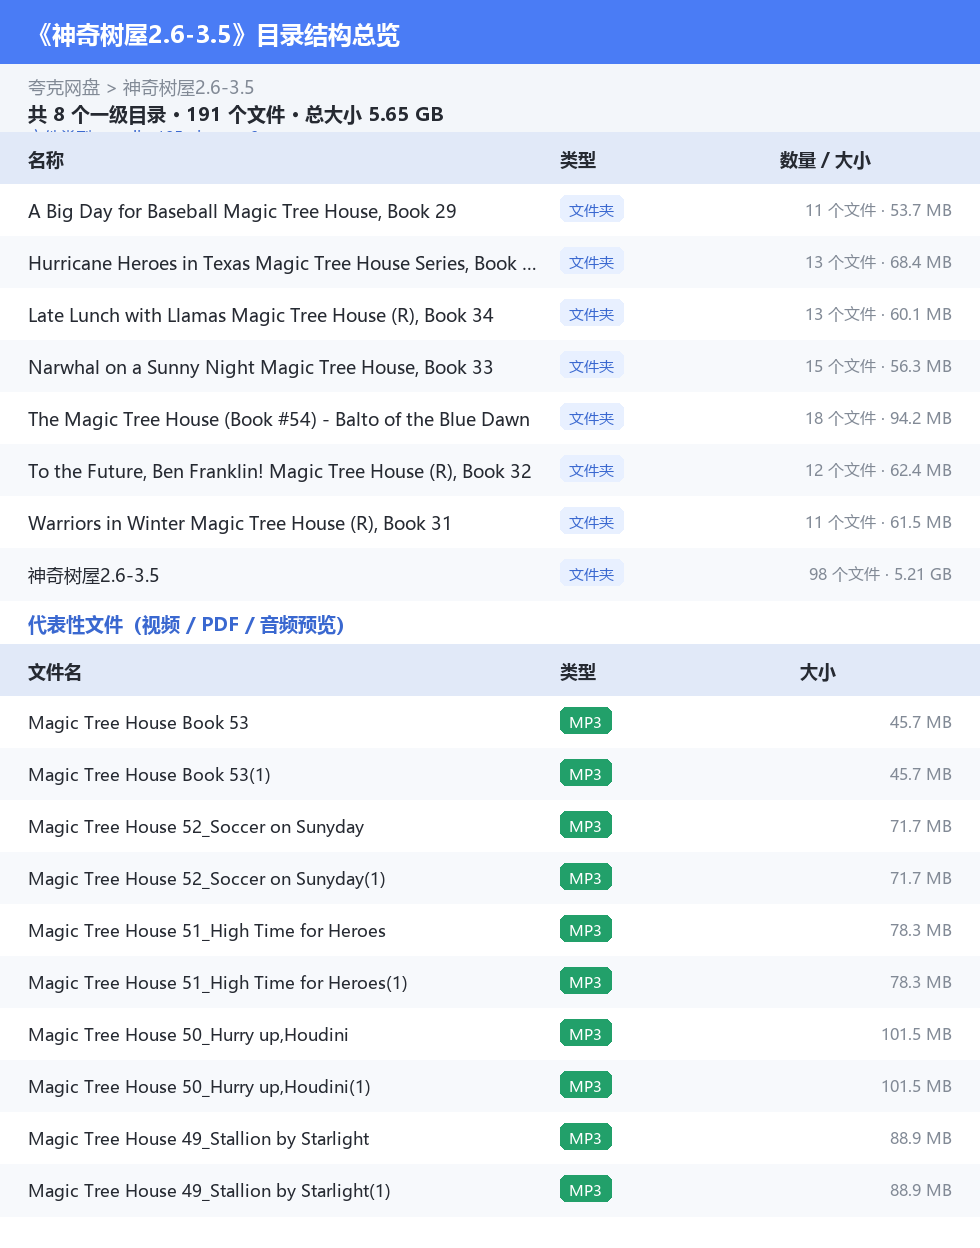Viewport: 980px width, 1248px height.
Task: Click summary 共 8 个一级目录 line
Action: (236, 114)
